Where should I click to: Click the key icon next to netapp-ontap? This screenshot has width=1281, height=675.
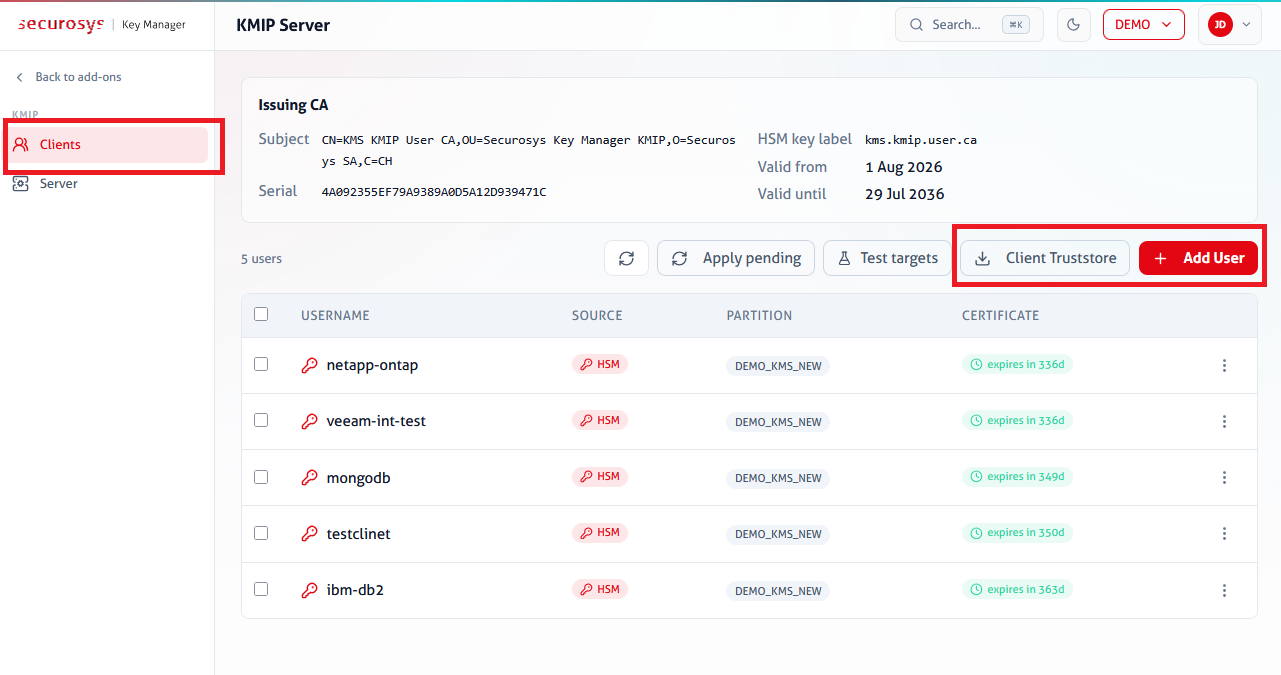pyautogui.click(x=310, y=366)
